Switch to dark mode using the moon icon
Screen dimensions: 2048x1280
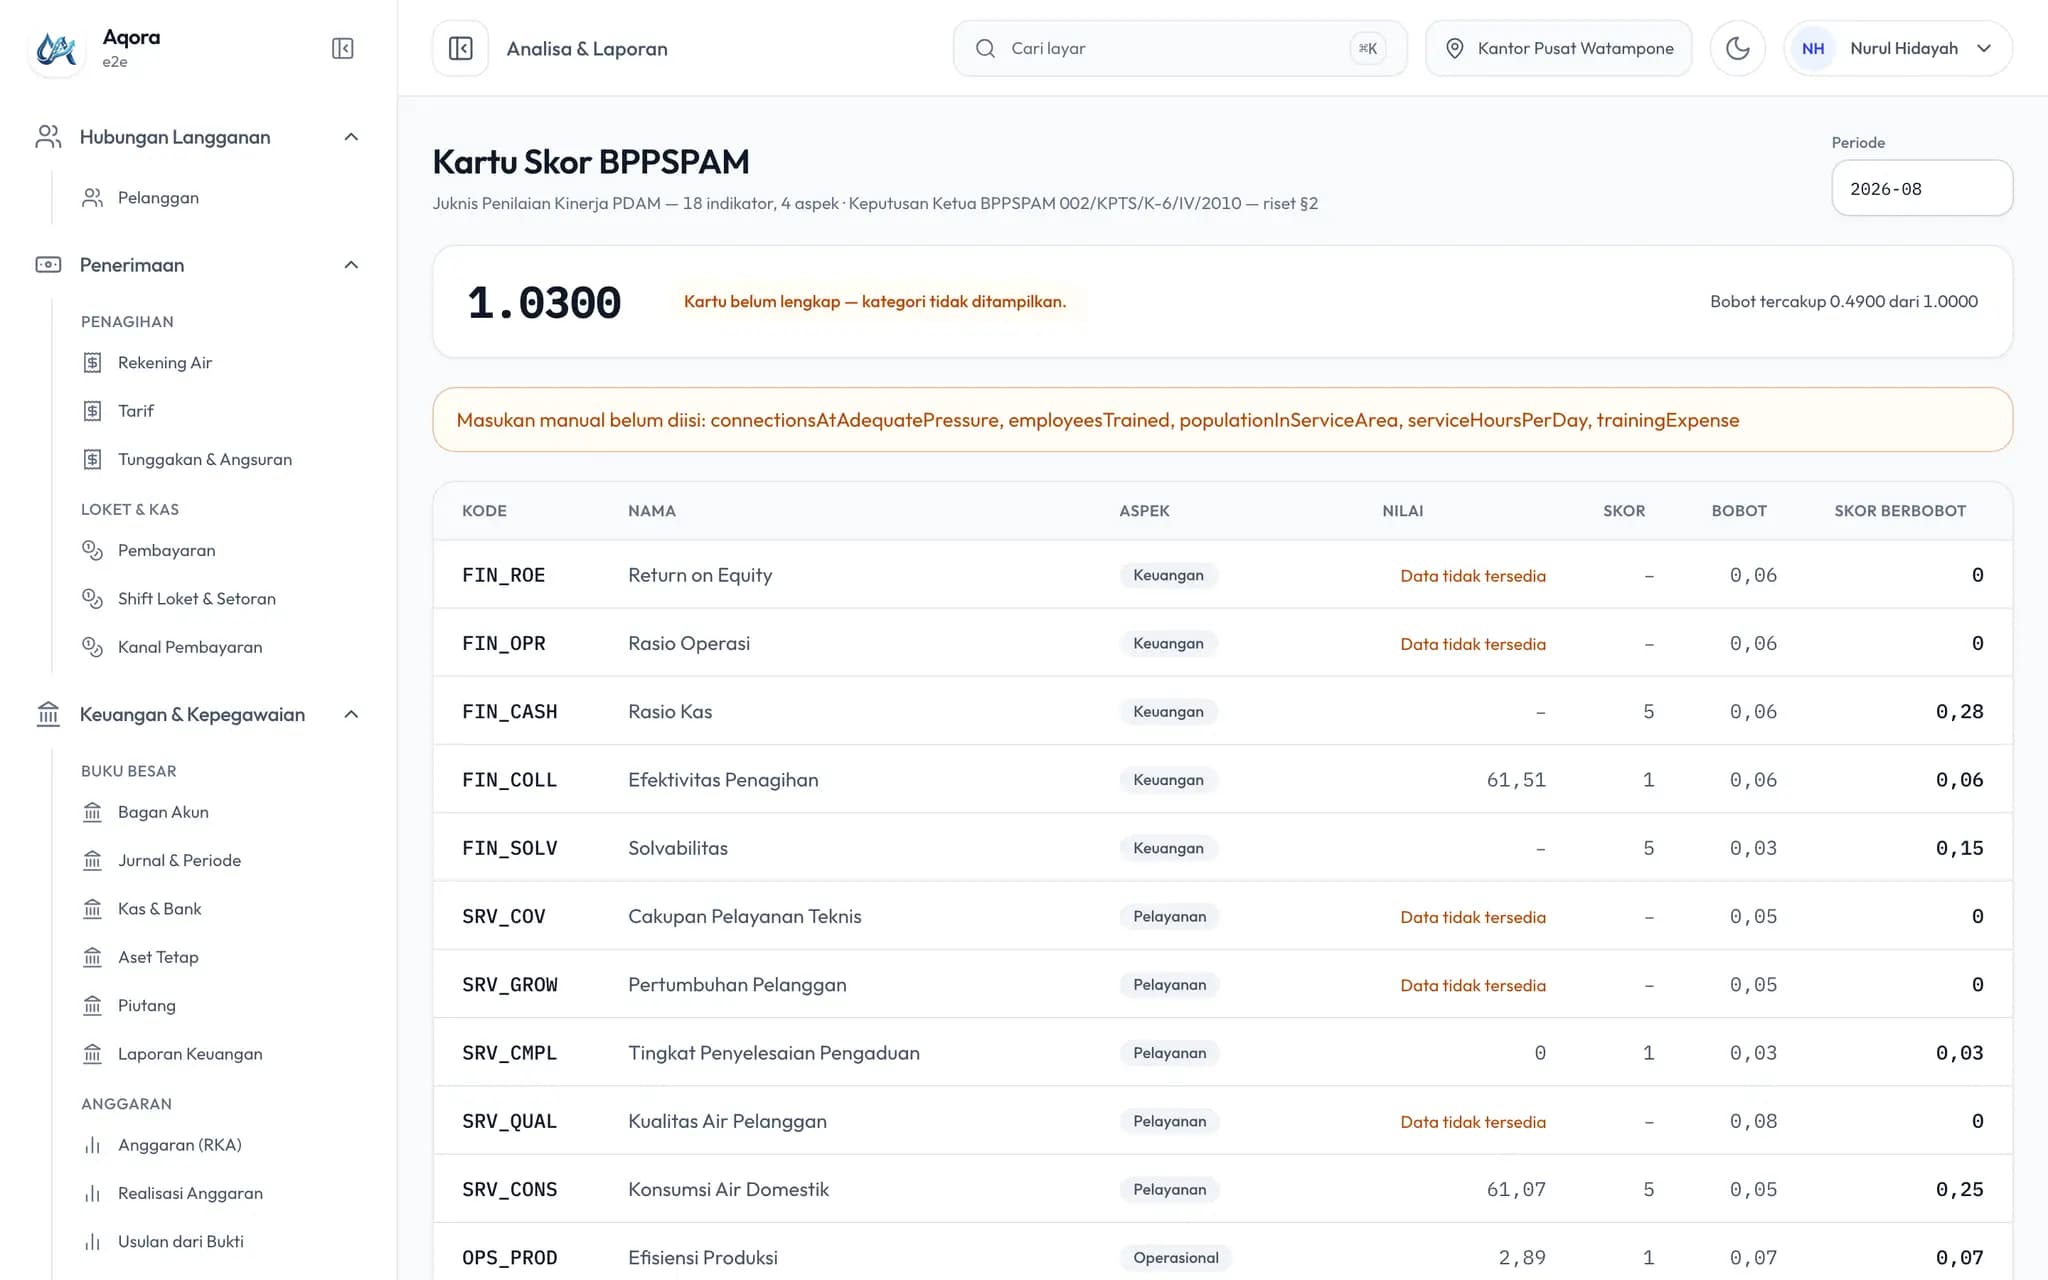pos(1737,48)
